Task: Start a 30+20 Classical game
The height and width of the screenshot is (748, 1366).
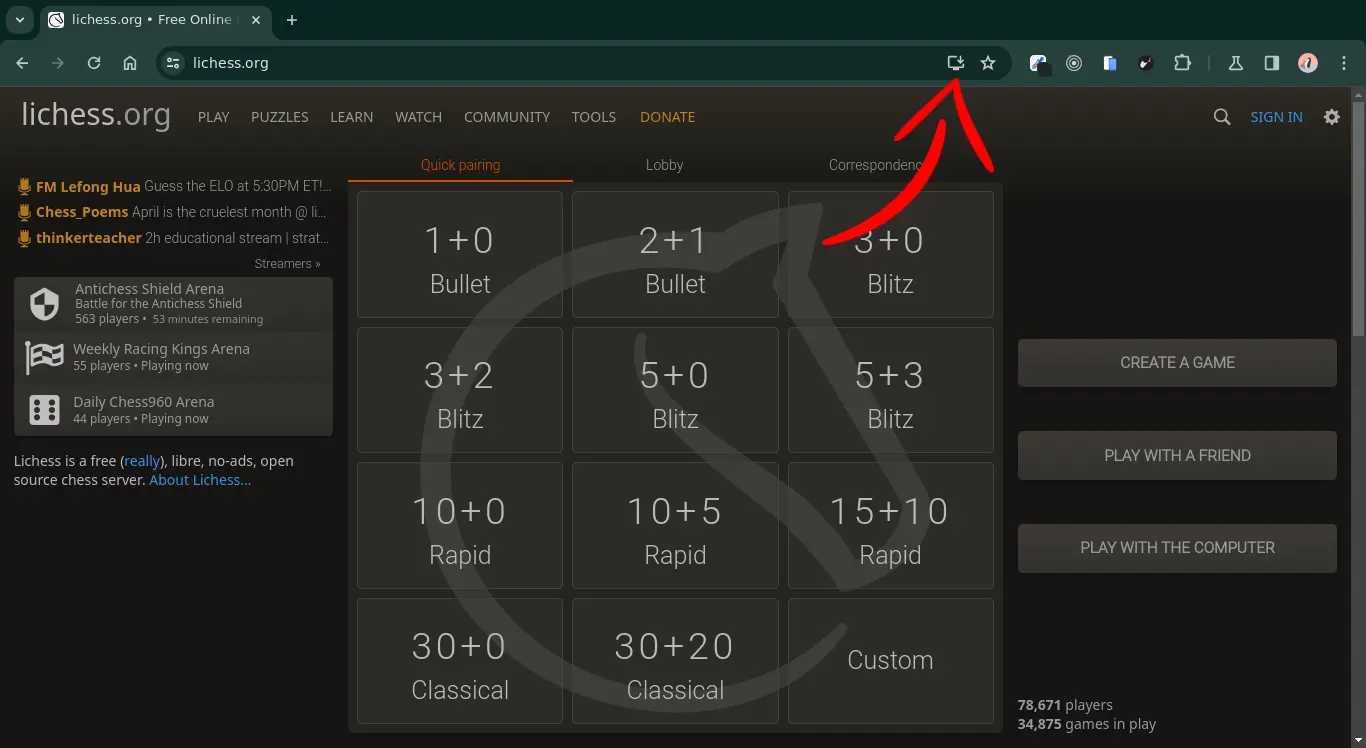Action: tap(675, 661)
